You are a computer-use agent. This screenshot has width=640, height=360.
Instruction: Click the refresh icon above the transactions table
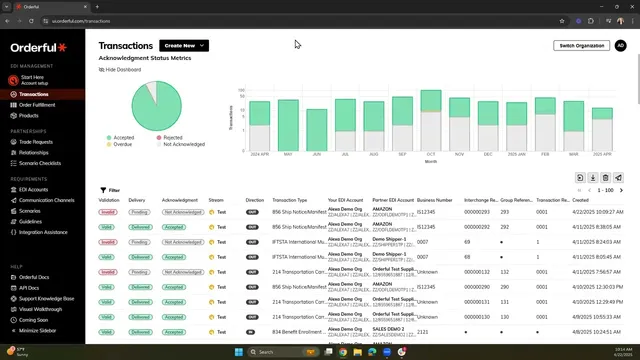pos(580,178)
